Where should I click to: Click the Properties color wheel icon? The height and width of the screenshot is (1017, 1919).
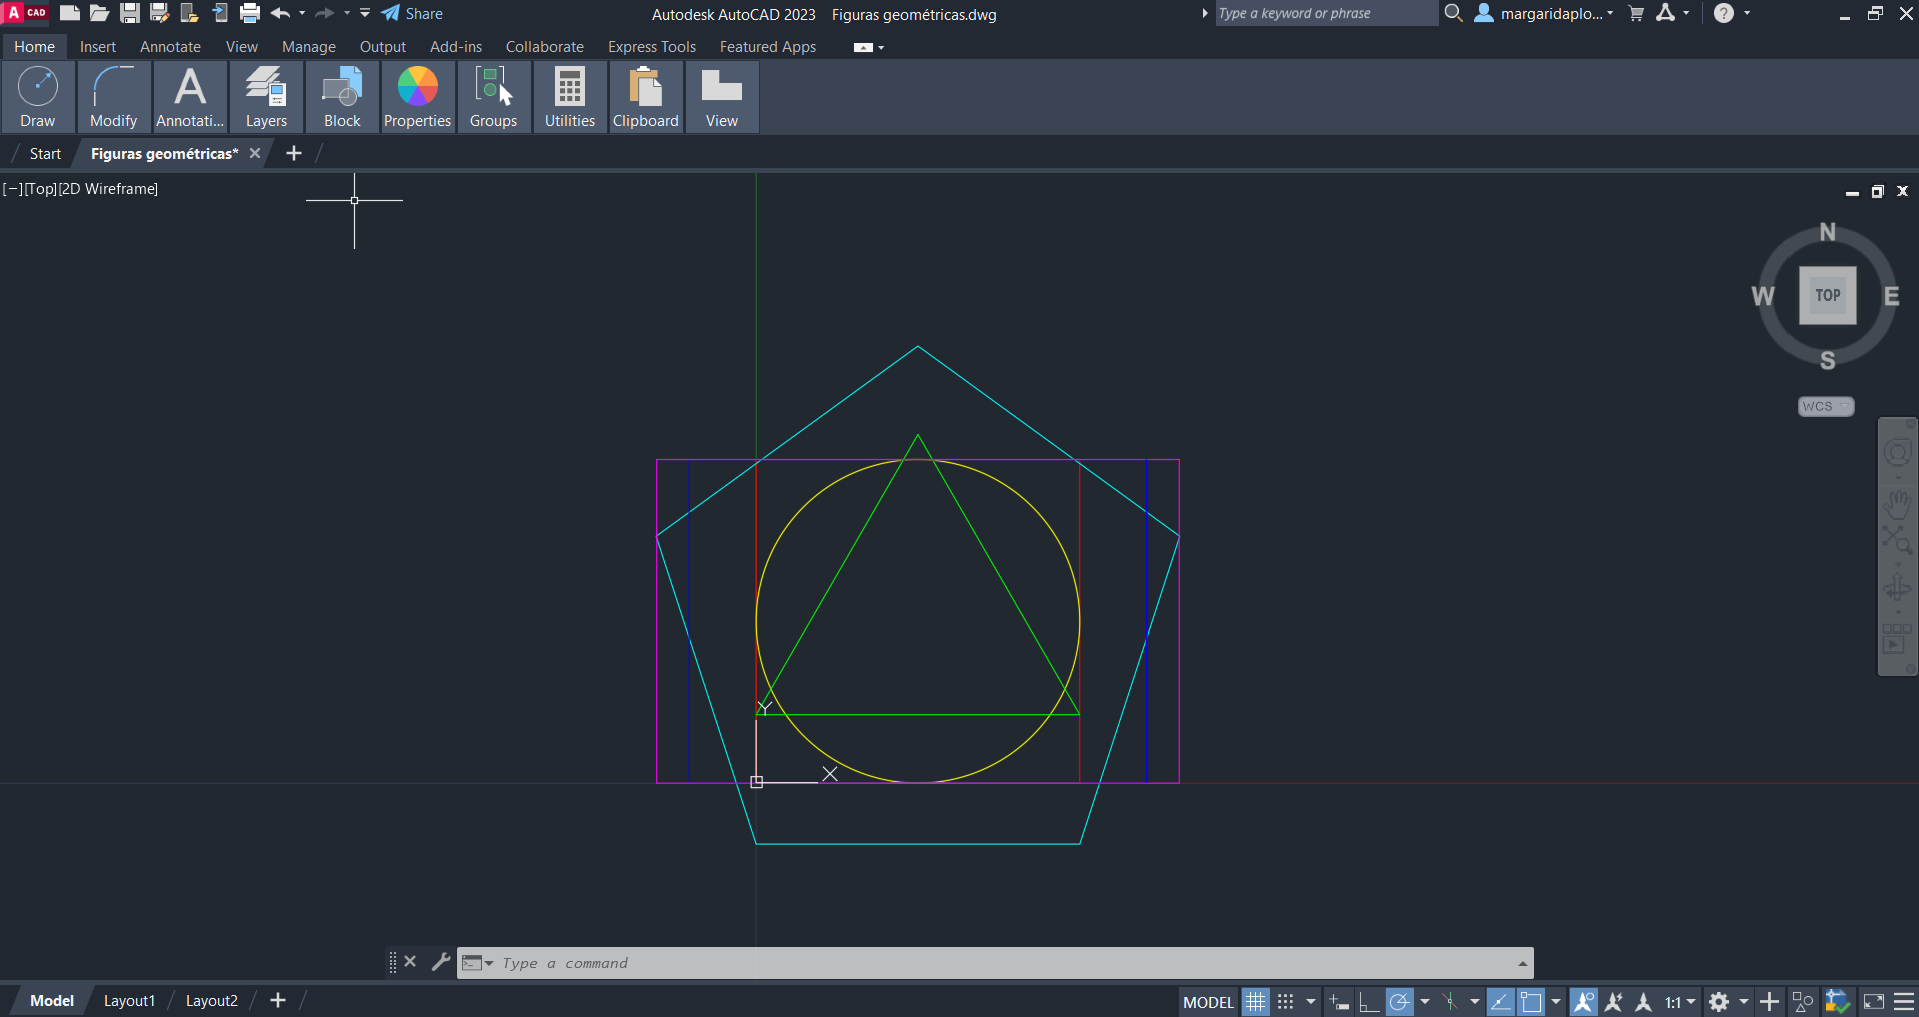pos(417,87)
